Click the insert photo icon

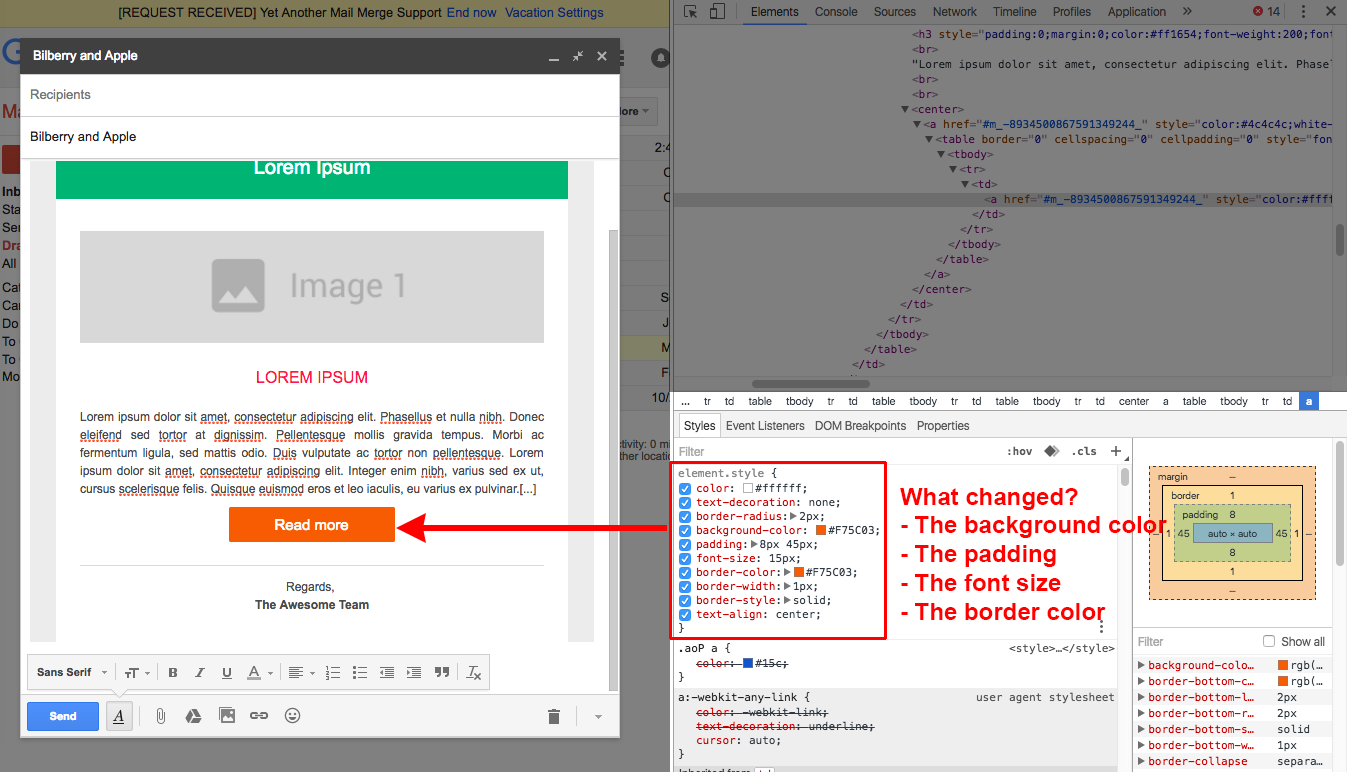[x=227, y=716]
